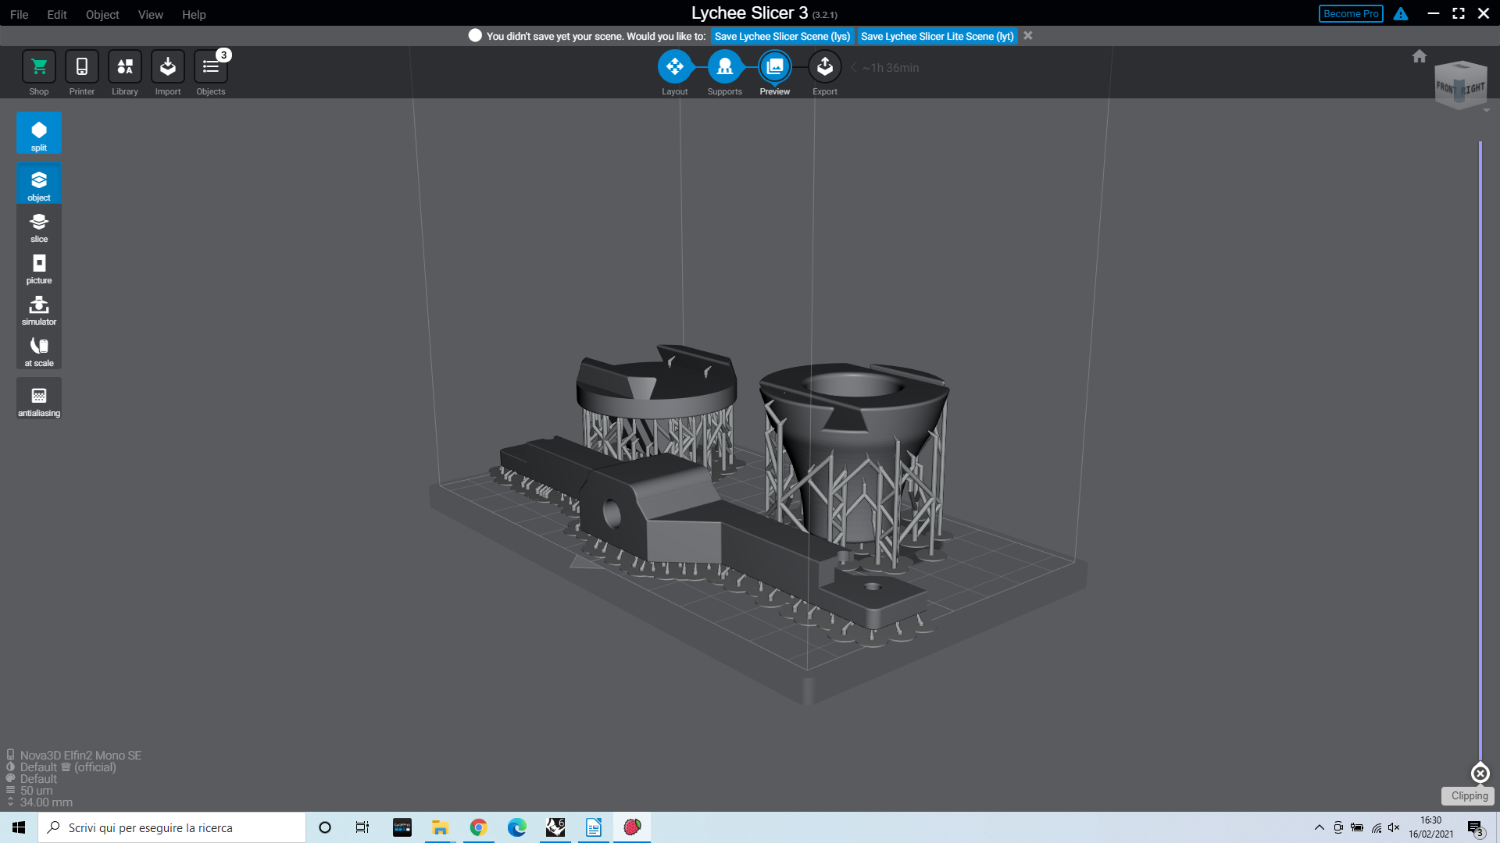Screen dimensions: 1500x843
Task: Toggle the split view mode
Action: click(39, 133)
